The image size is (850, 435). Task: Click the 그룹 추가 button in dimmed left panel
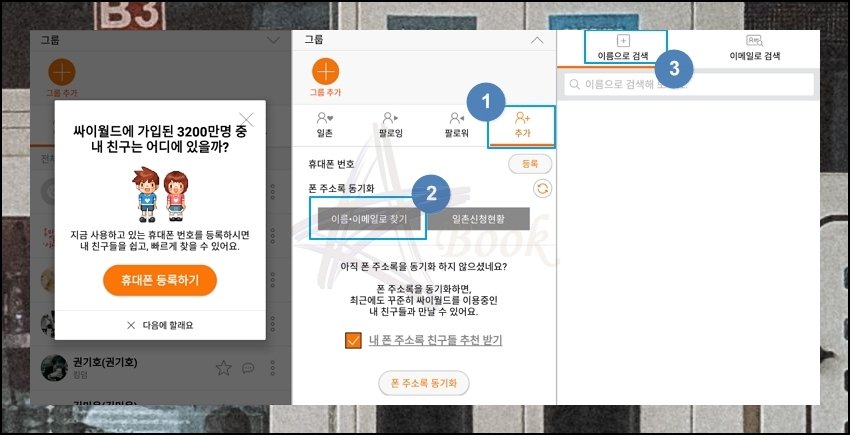click(62, 78)
